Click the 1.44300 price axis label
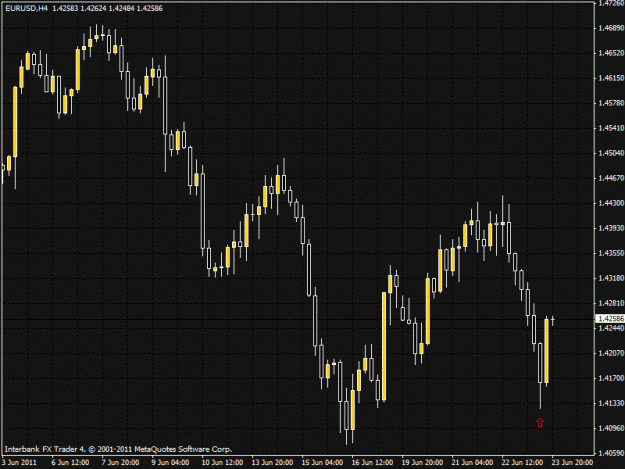The image size is (625, 469). click(x=611, y=203)
